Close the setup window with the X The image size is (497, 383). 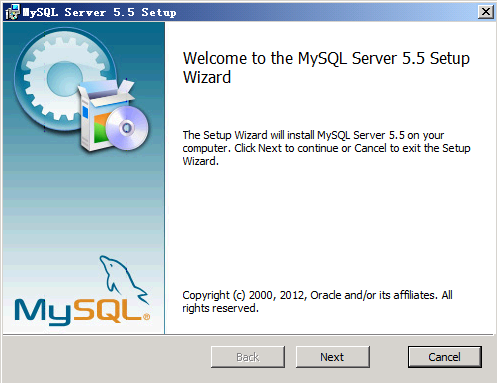[486, 12]
